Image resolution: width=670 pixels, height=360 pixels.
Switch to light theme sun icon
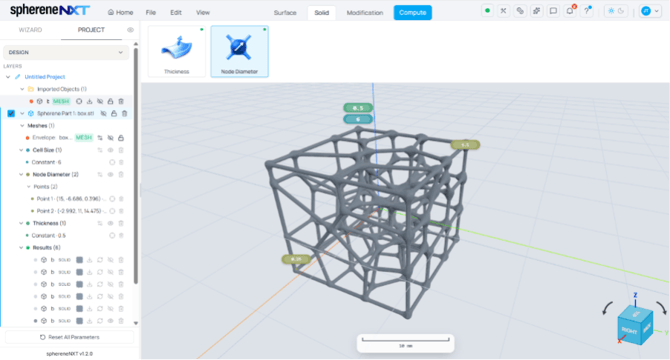pos(611,11)
